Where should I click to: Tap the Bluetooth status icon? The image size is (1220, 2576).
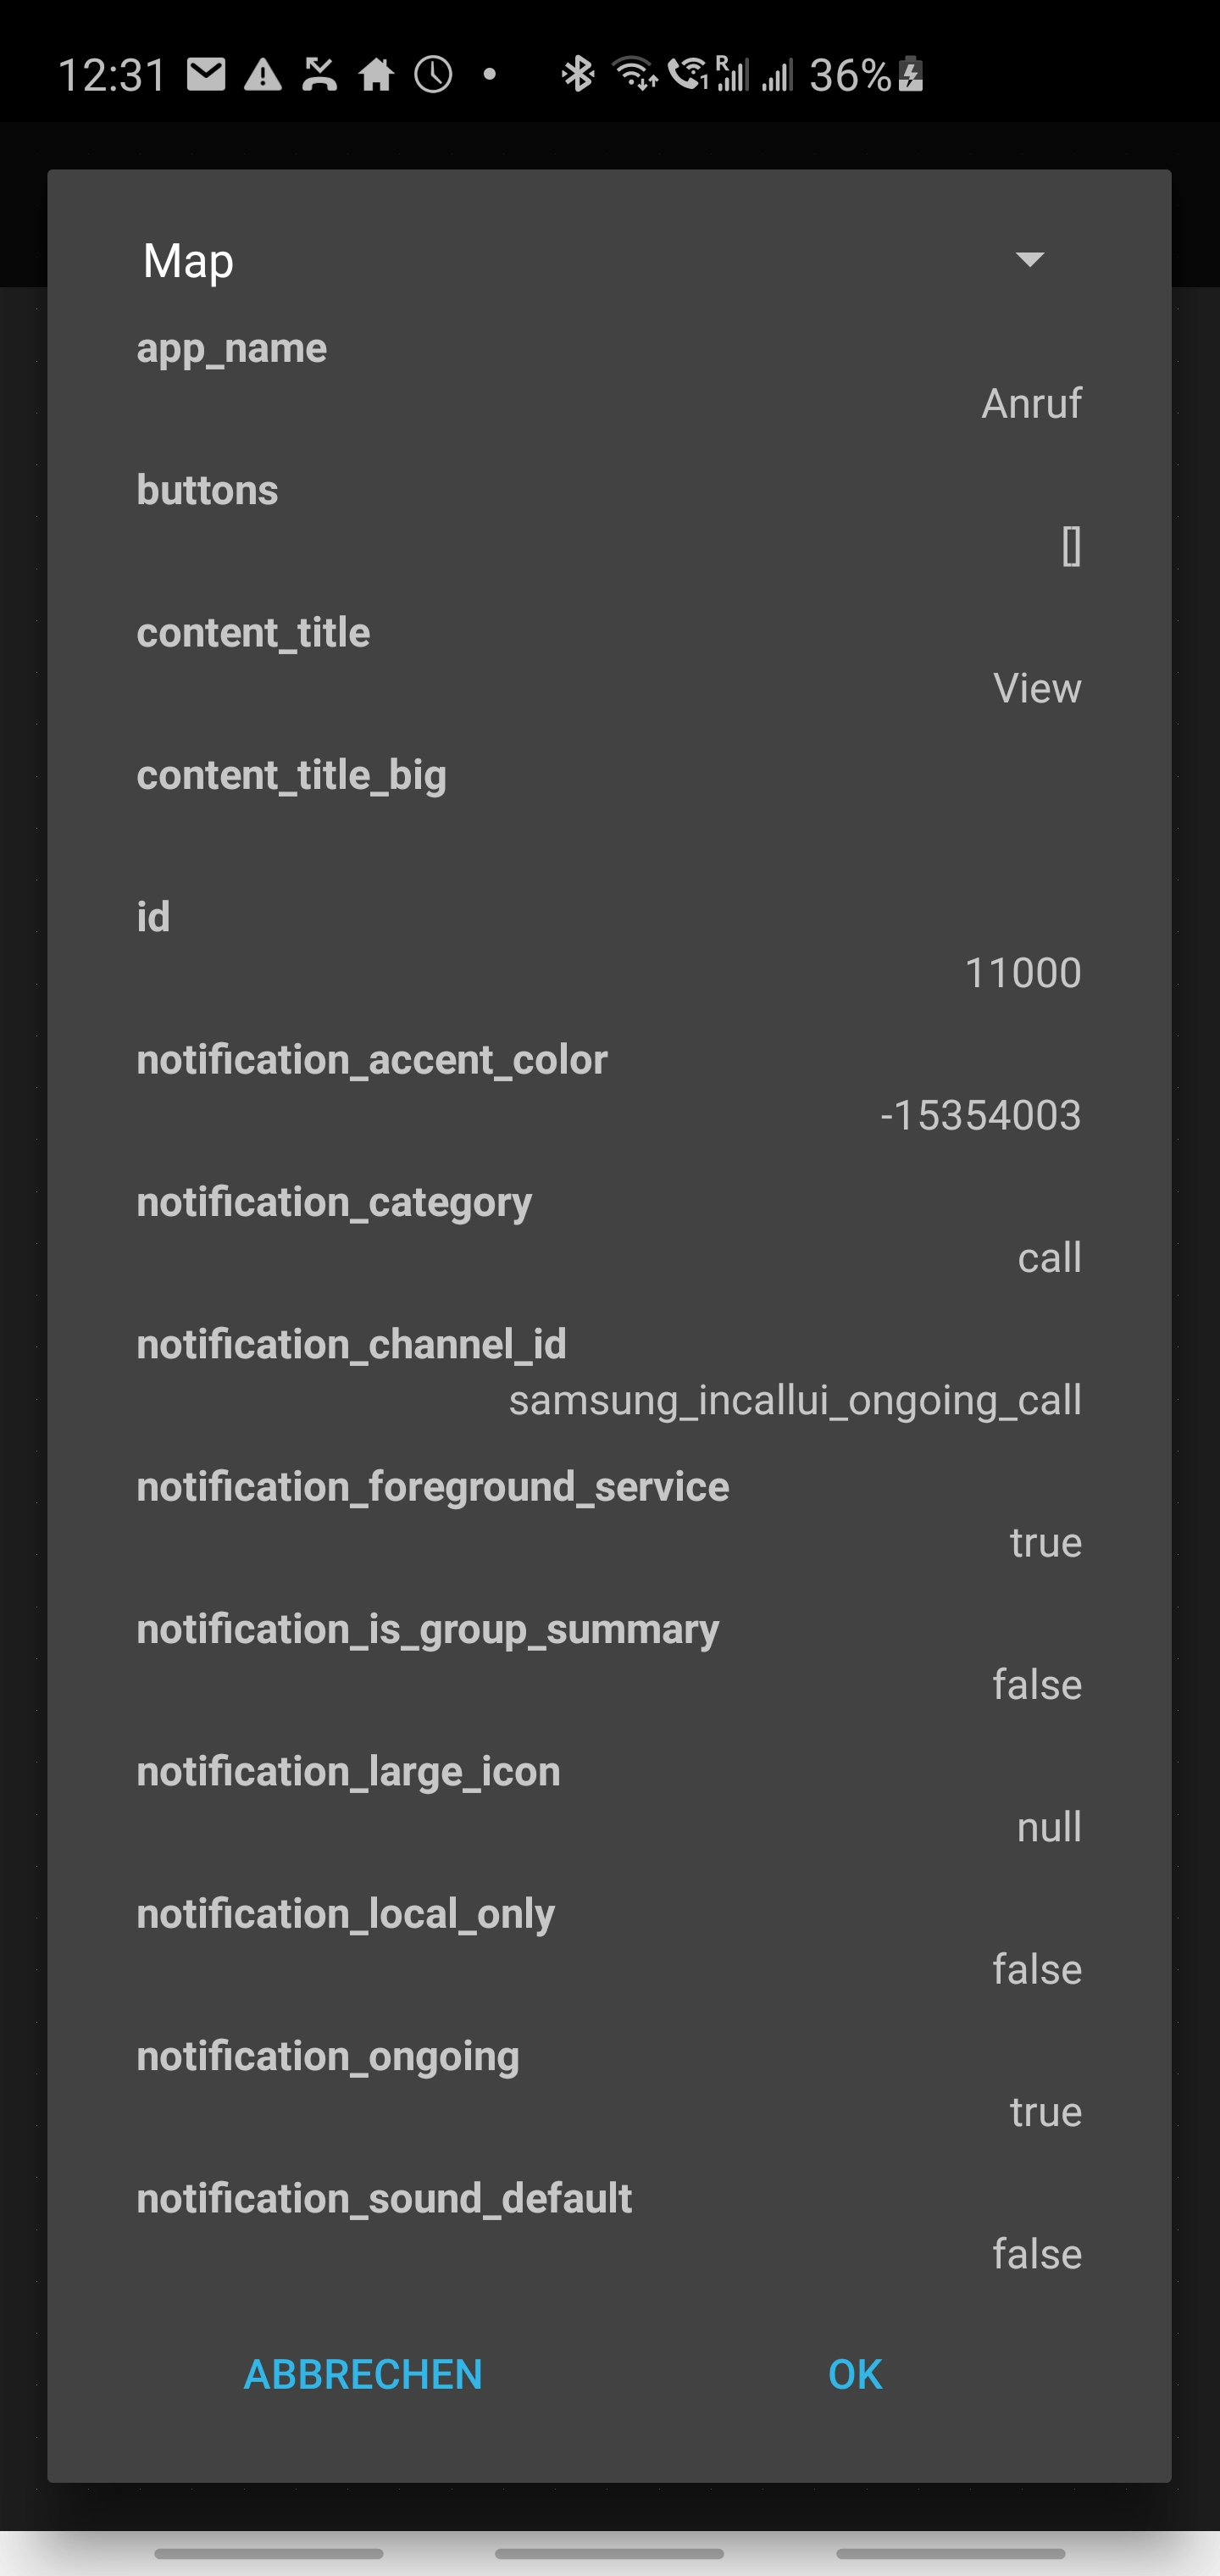[577, 75]
